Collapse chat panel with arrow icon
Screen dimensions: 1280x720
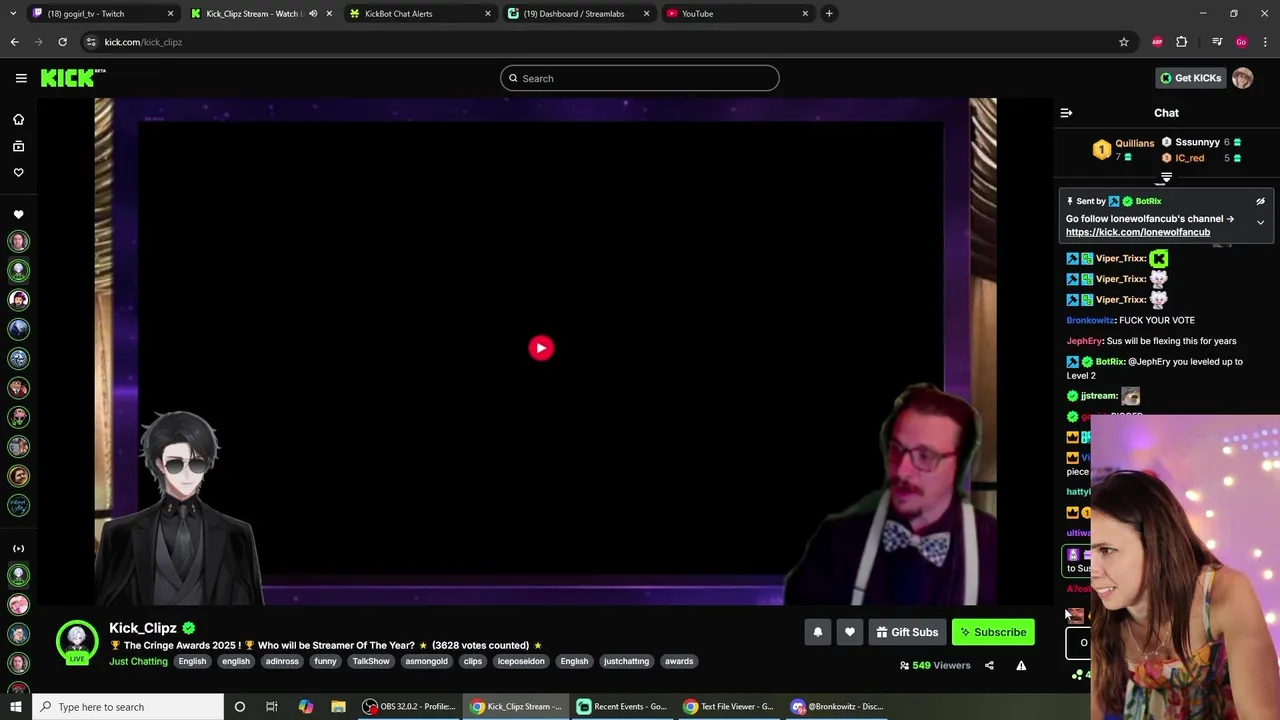tap(1066, 113)
